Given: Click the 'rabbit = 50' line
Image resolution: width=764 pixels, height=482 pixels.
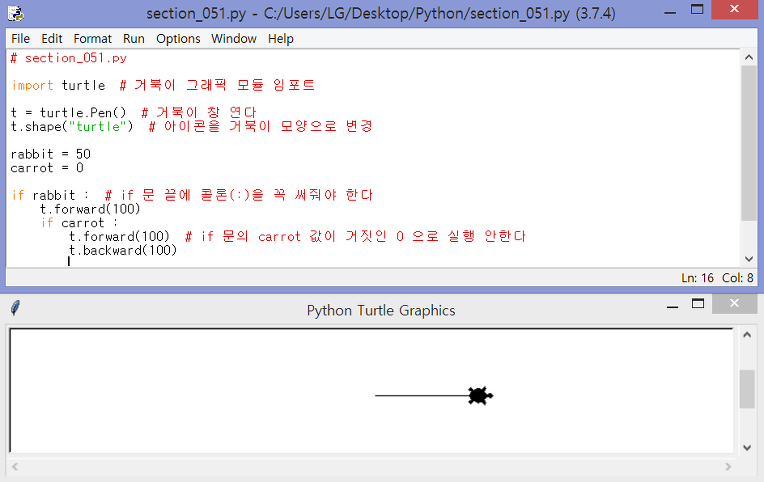Looking at the screenshot, I should click(x=51, y=154).
